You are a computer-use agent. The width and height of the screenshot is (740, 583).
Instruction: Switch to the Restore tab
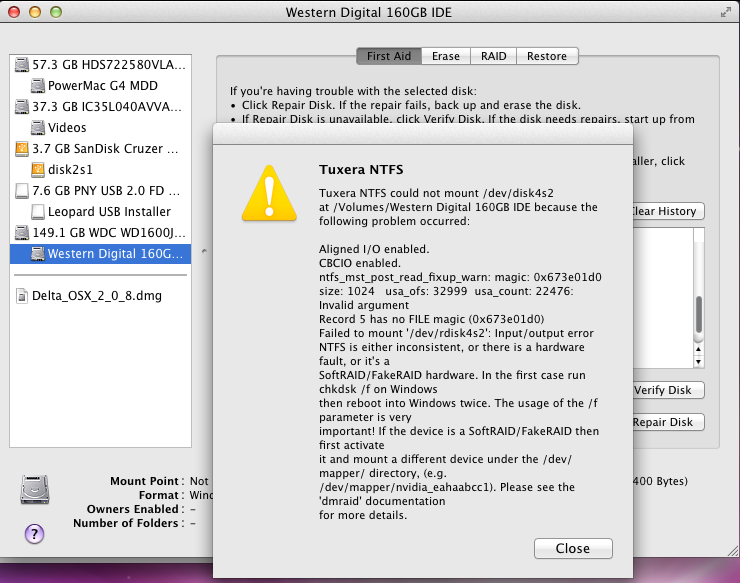[x=547, y=56]
